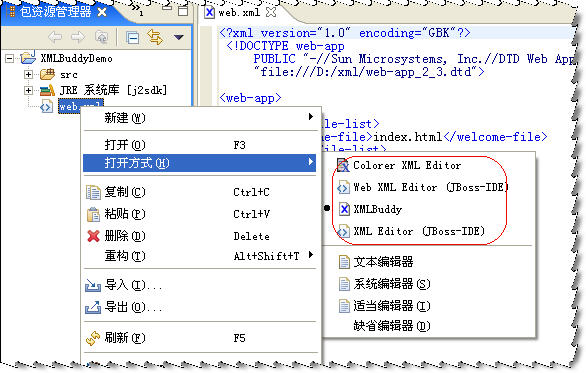Choose 刷新(F) in context menu
Viewport: 586px width, 373px height.
tap(200, 338)
